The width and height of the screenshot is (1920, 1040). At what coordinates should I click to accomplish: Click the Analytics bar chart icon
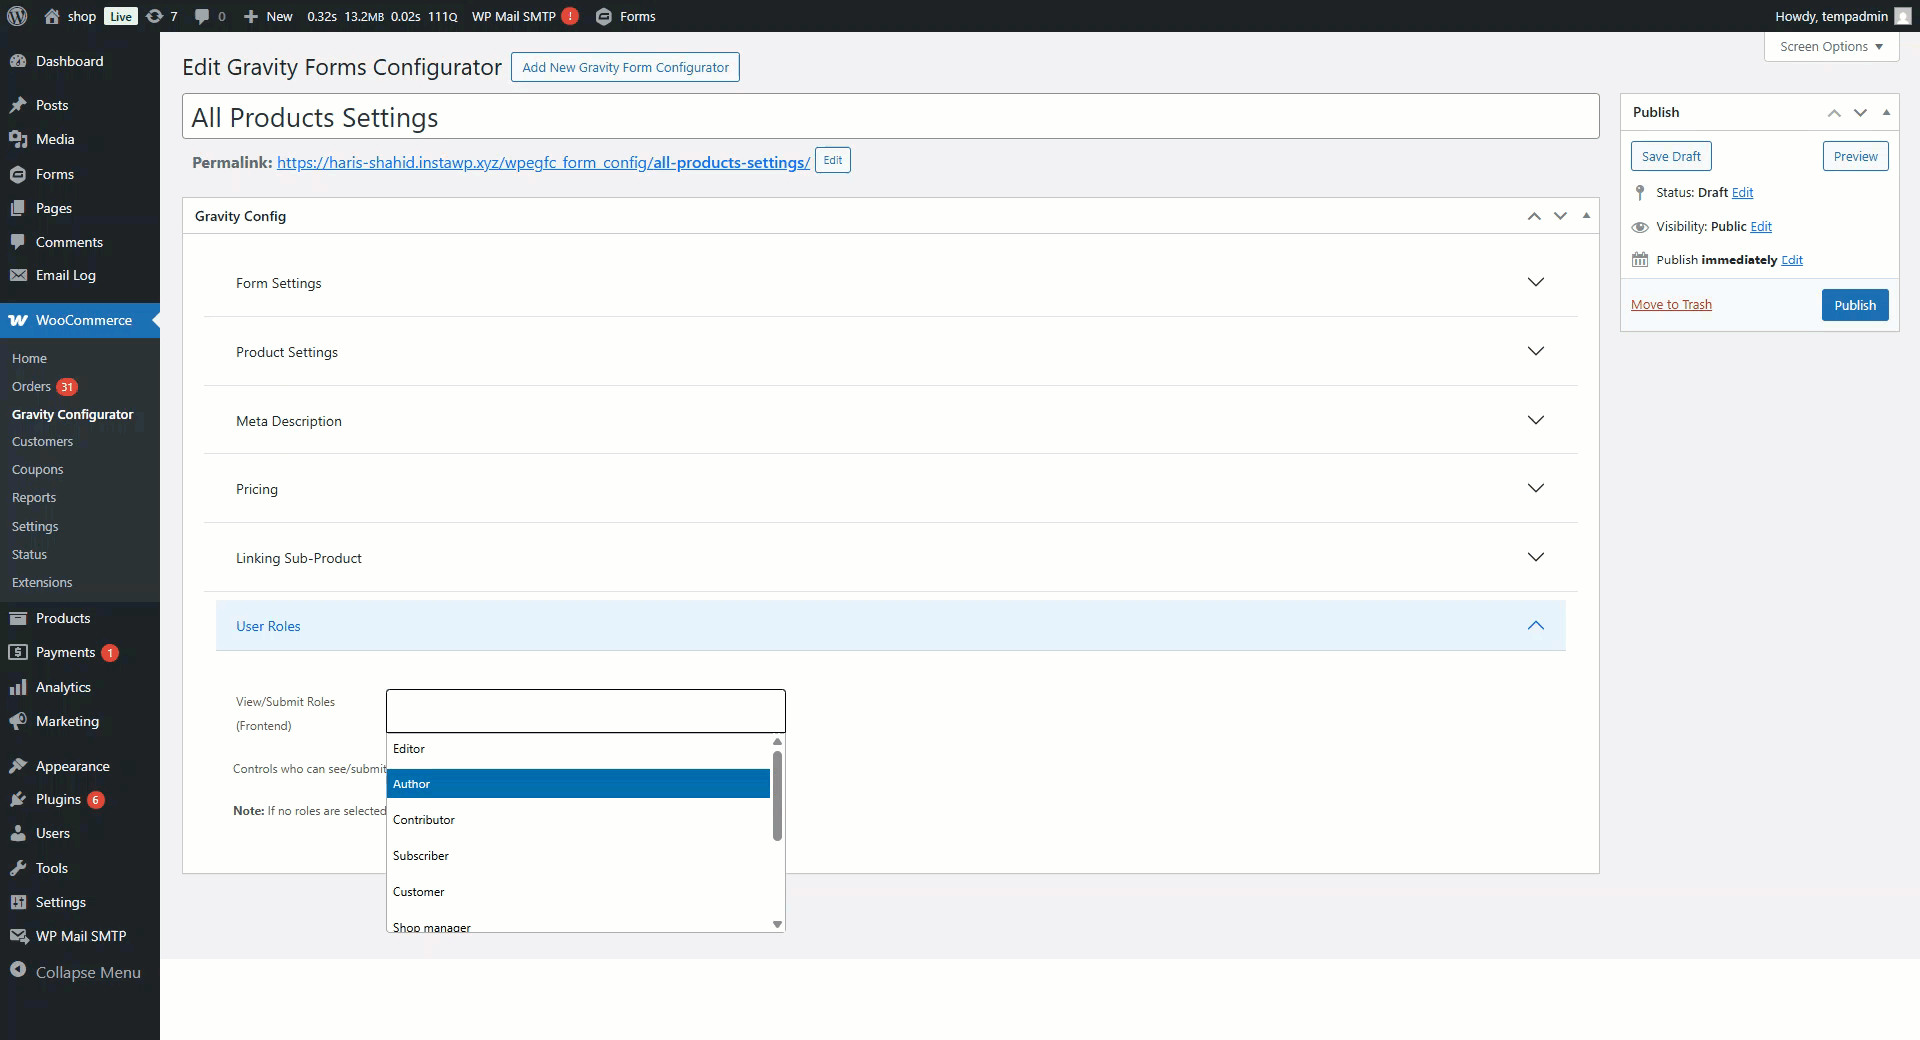point(18,687)
